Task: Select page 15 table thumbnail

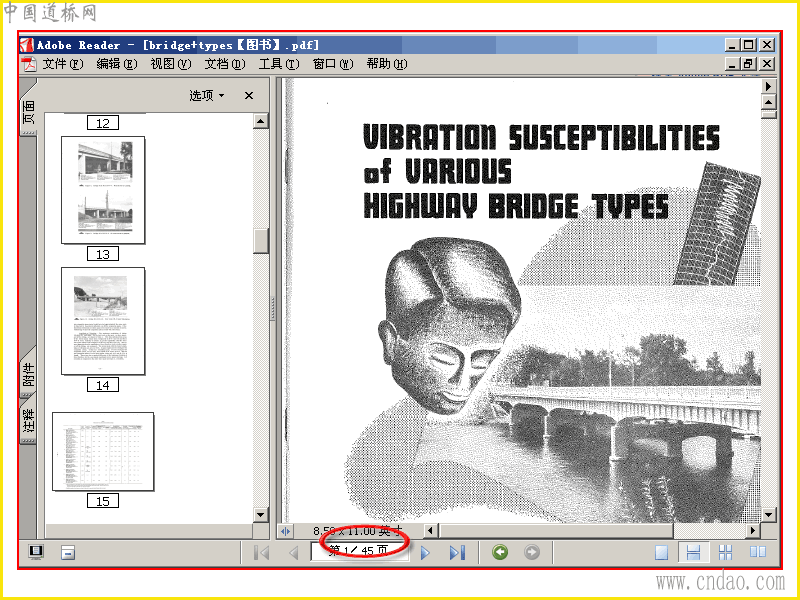Action: tap(103, 452)
